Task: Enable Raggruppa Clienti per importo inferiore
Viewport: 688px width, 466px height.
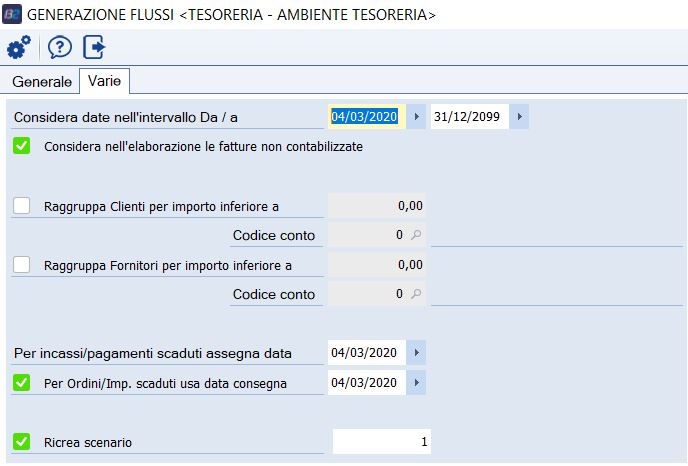Action: [22, 206]
